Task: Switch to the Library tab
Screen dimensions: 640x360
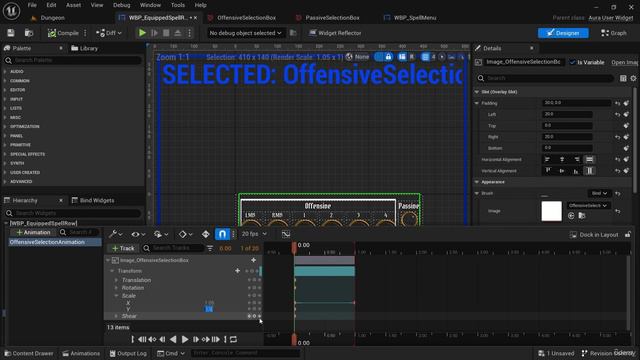Action: pyautogui.click(x=85, y=48)
